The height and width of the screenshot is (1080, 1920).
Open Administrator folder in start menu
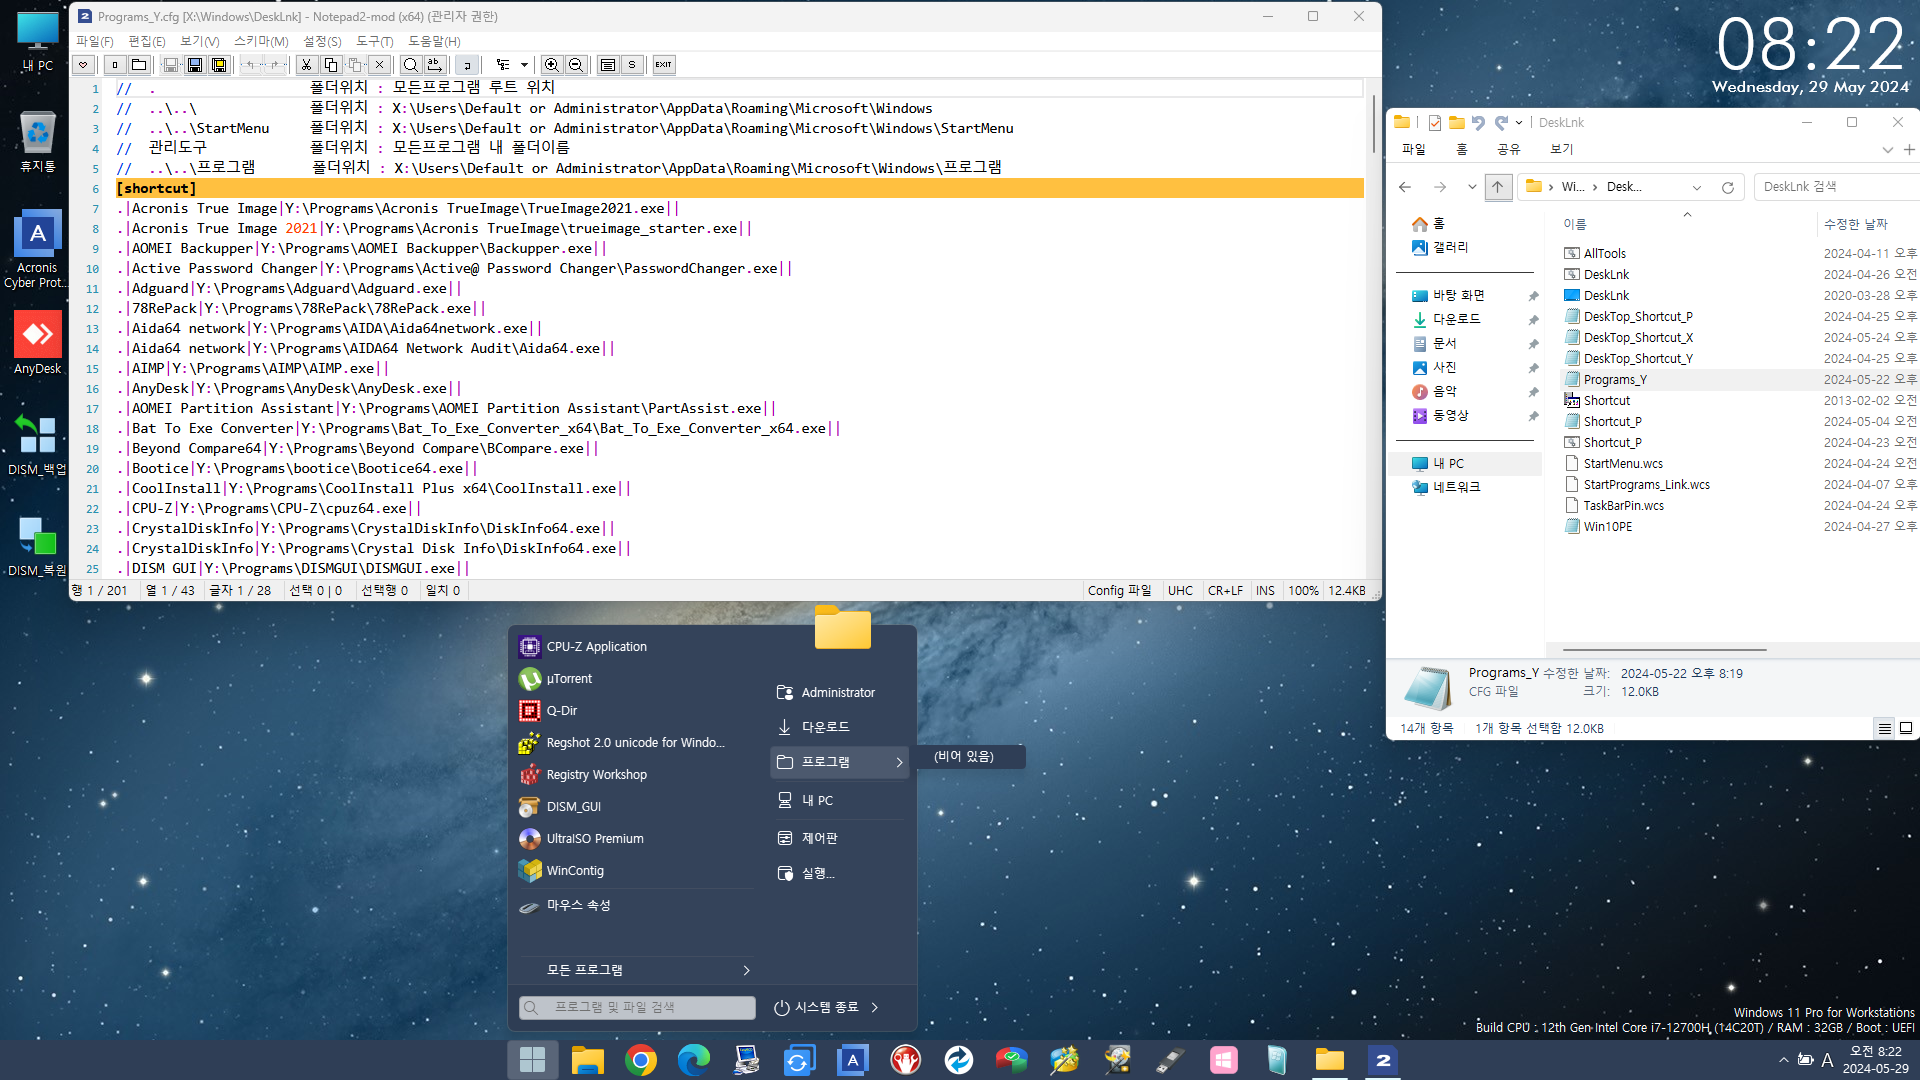tap(840, 692)
